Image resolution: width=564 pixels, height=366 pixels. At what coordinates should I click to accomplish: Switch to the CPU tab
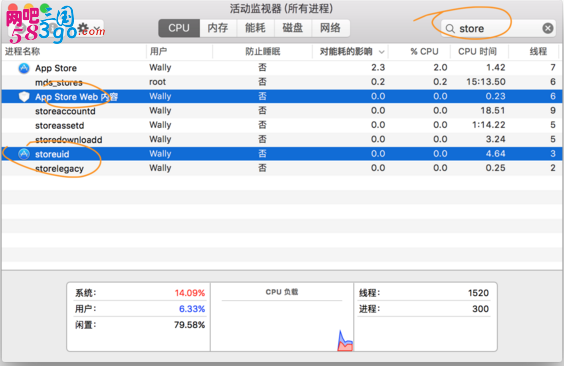point(179,28)
